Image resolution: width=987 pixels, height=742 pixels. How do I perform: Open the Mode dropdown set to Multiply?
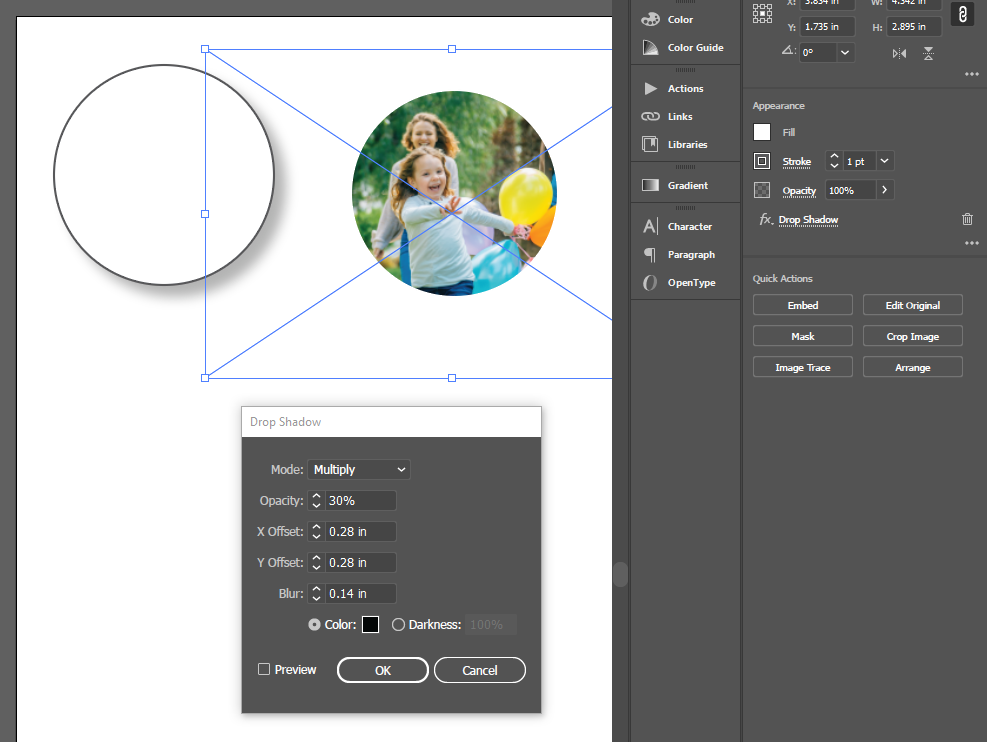click(x=358, y=469)
